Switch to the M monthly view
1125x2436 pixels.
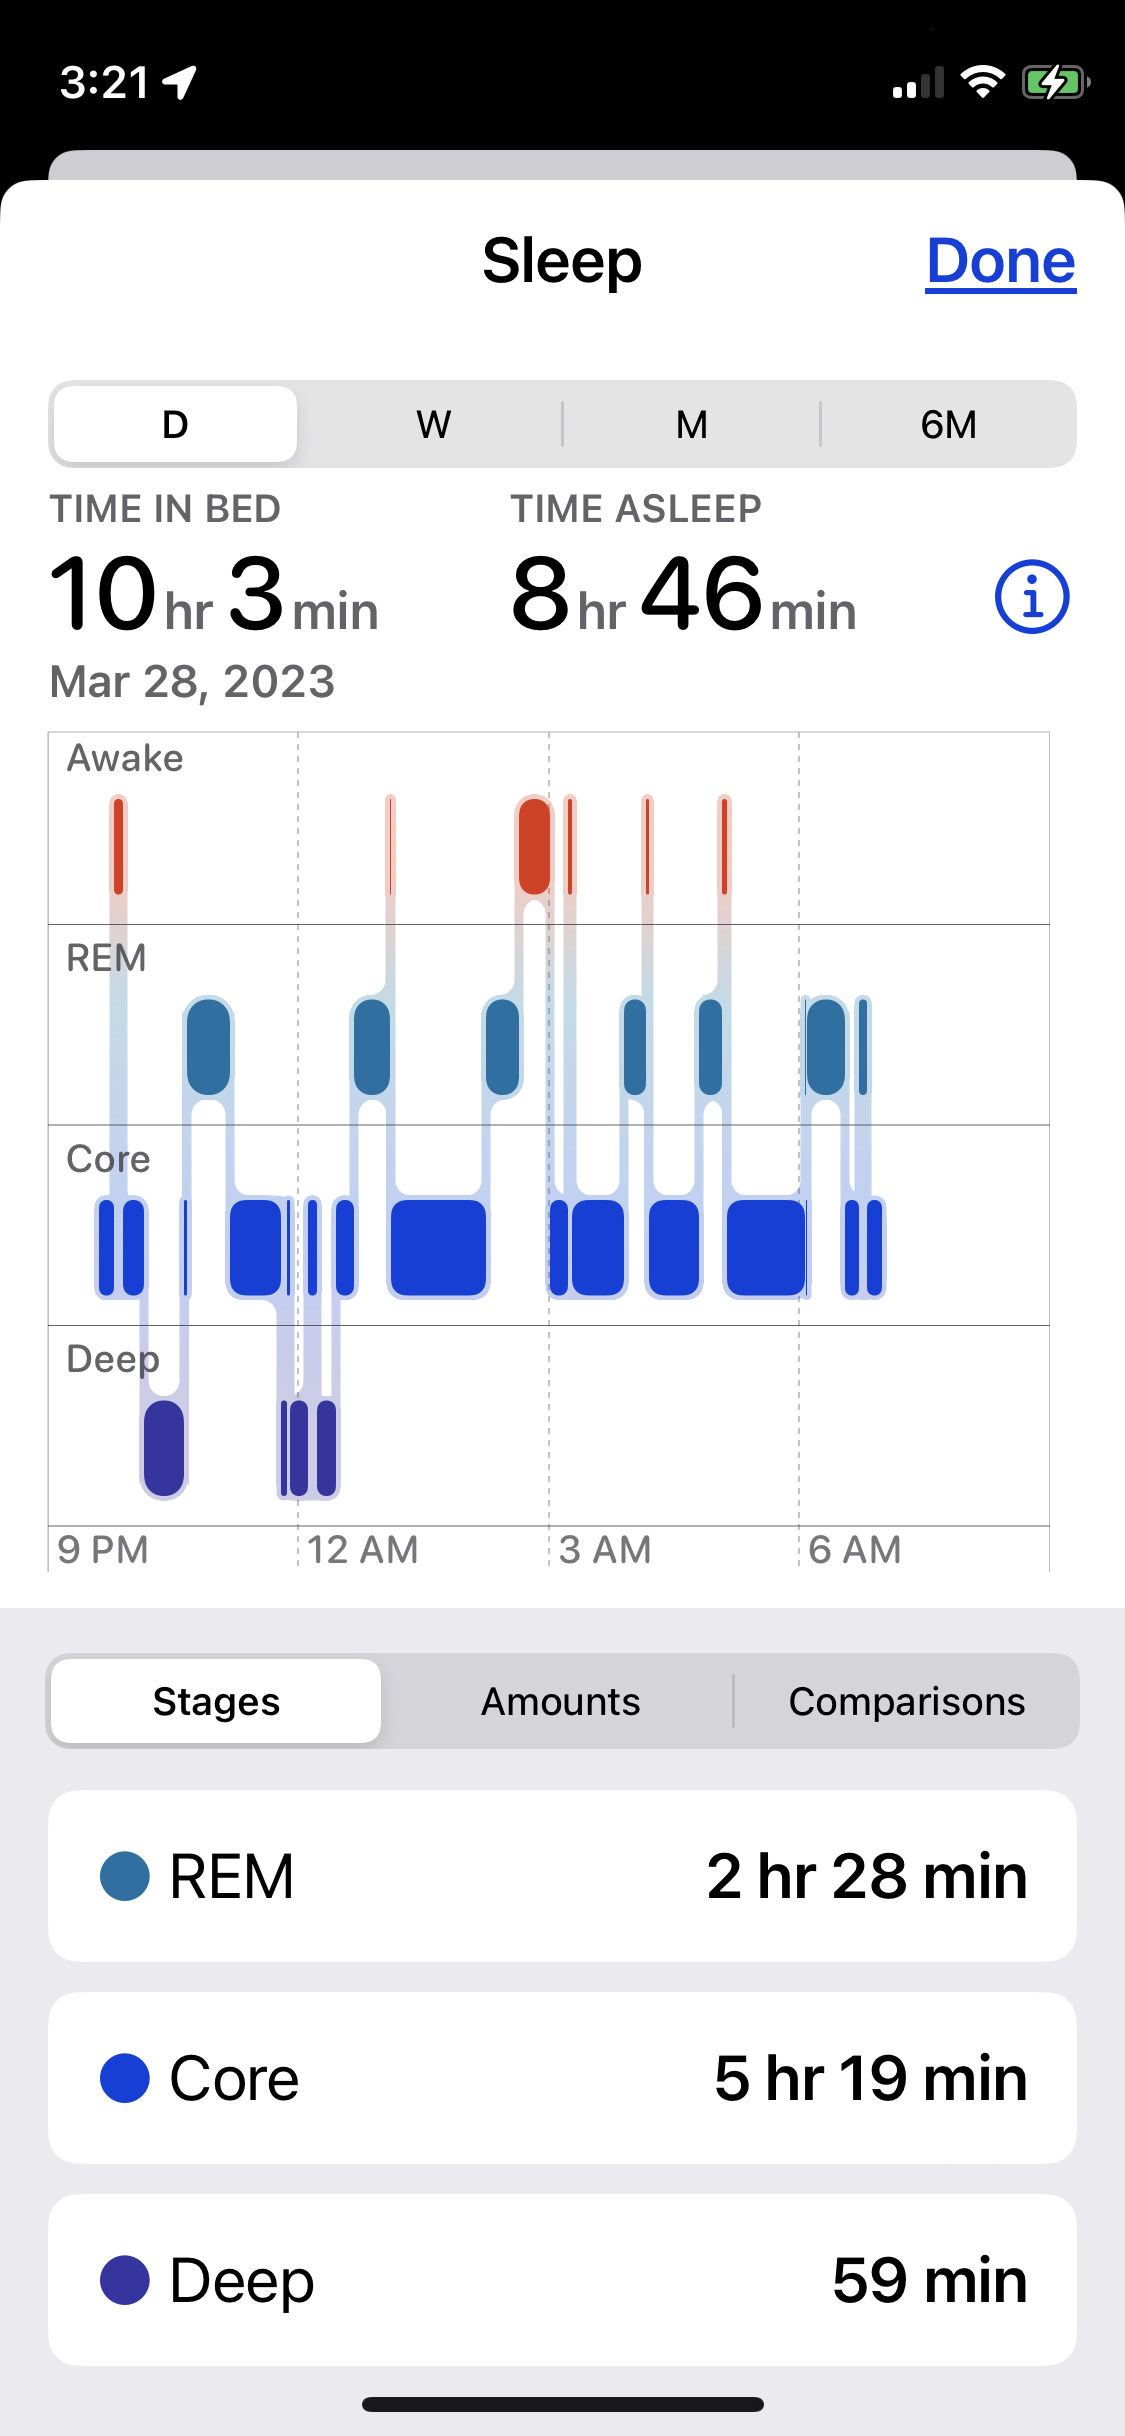click(691, 425)
